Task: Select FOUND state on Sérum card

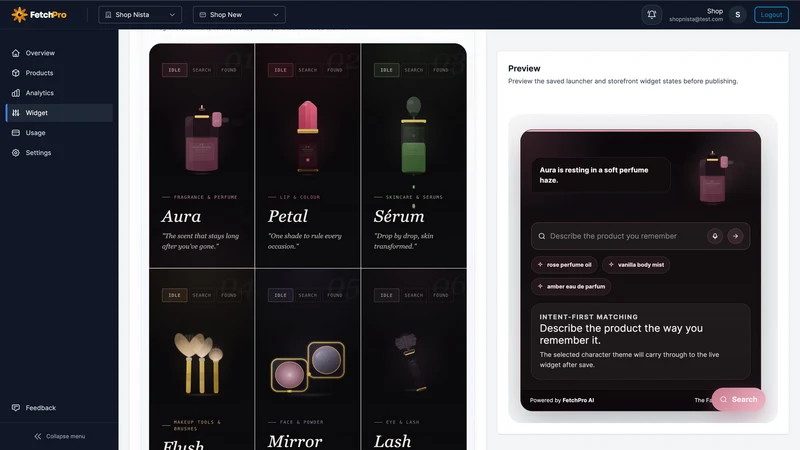Action: click(441, 70)
